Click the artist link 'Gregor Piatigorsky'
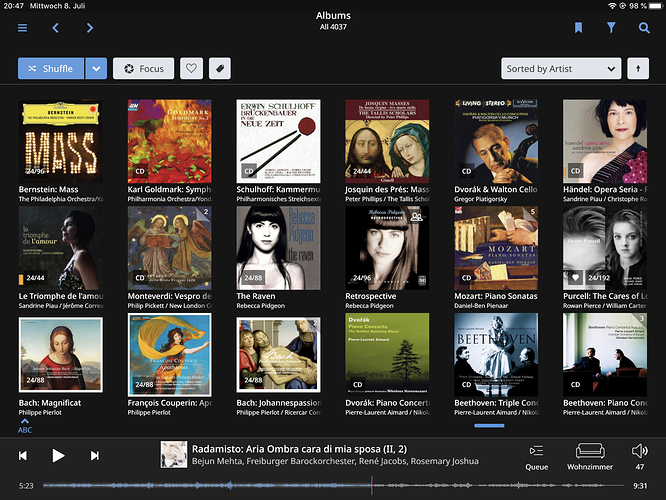Screen dimensions: 666x500 pyautogui.click(x=480, y=199)
